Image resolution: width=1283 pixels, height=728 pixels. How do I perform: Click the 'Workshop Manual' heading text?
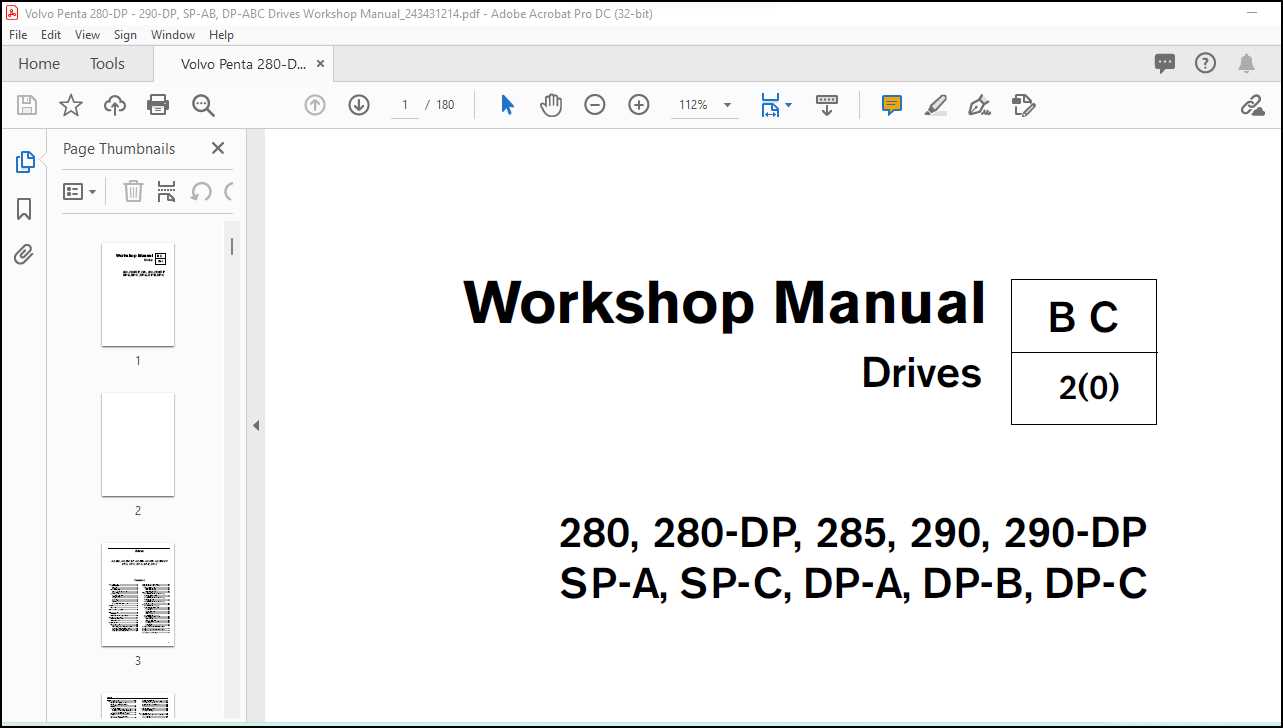[725, 302]
